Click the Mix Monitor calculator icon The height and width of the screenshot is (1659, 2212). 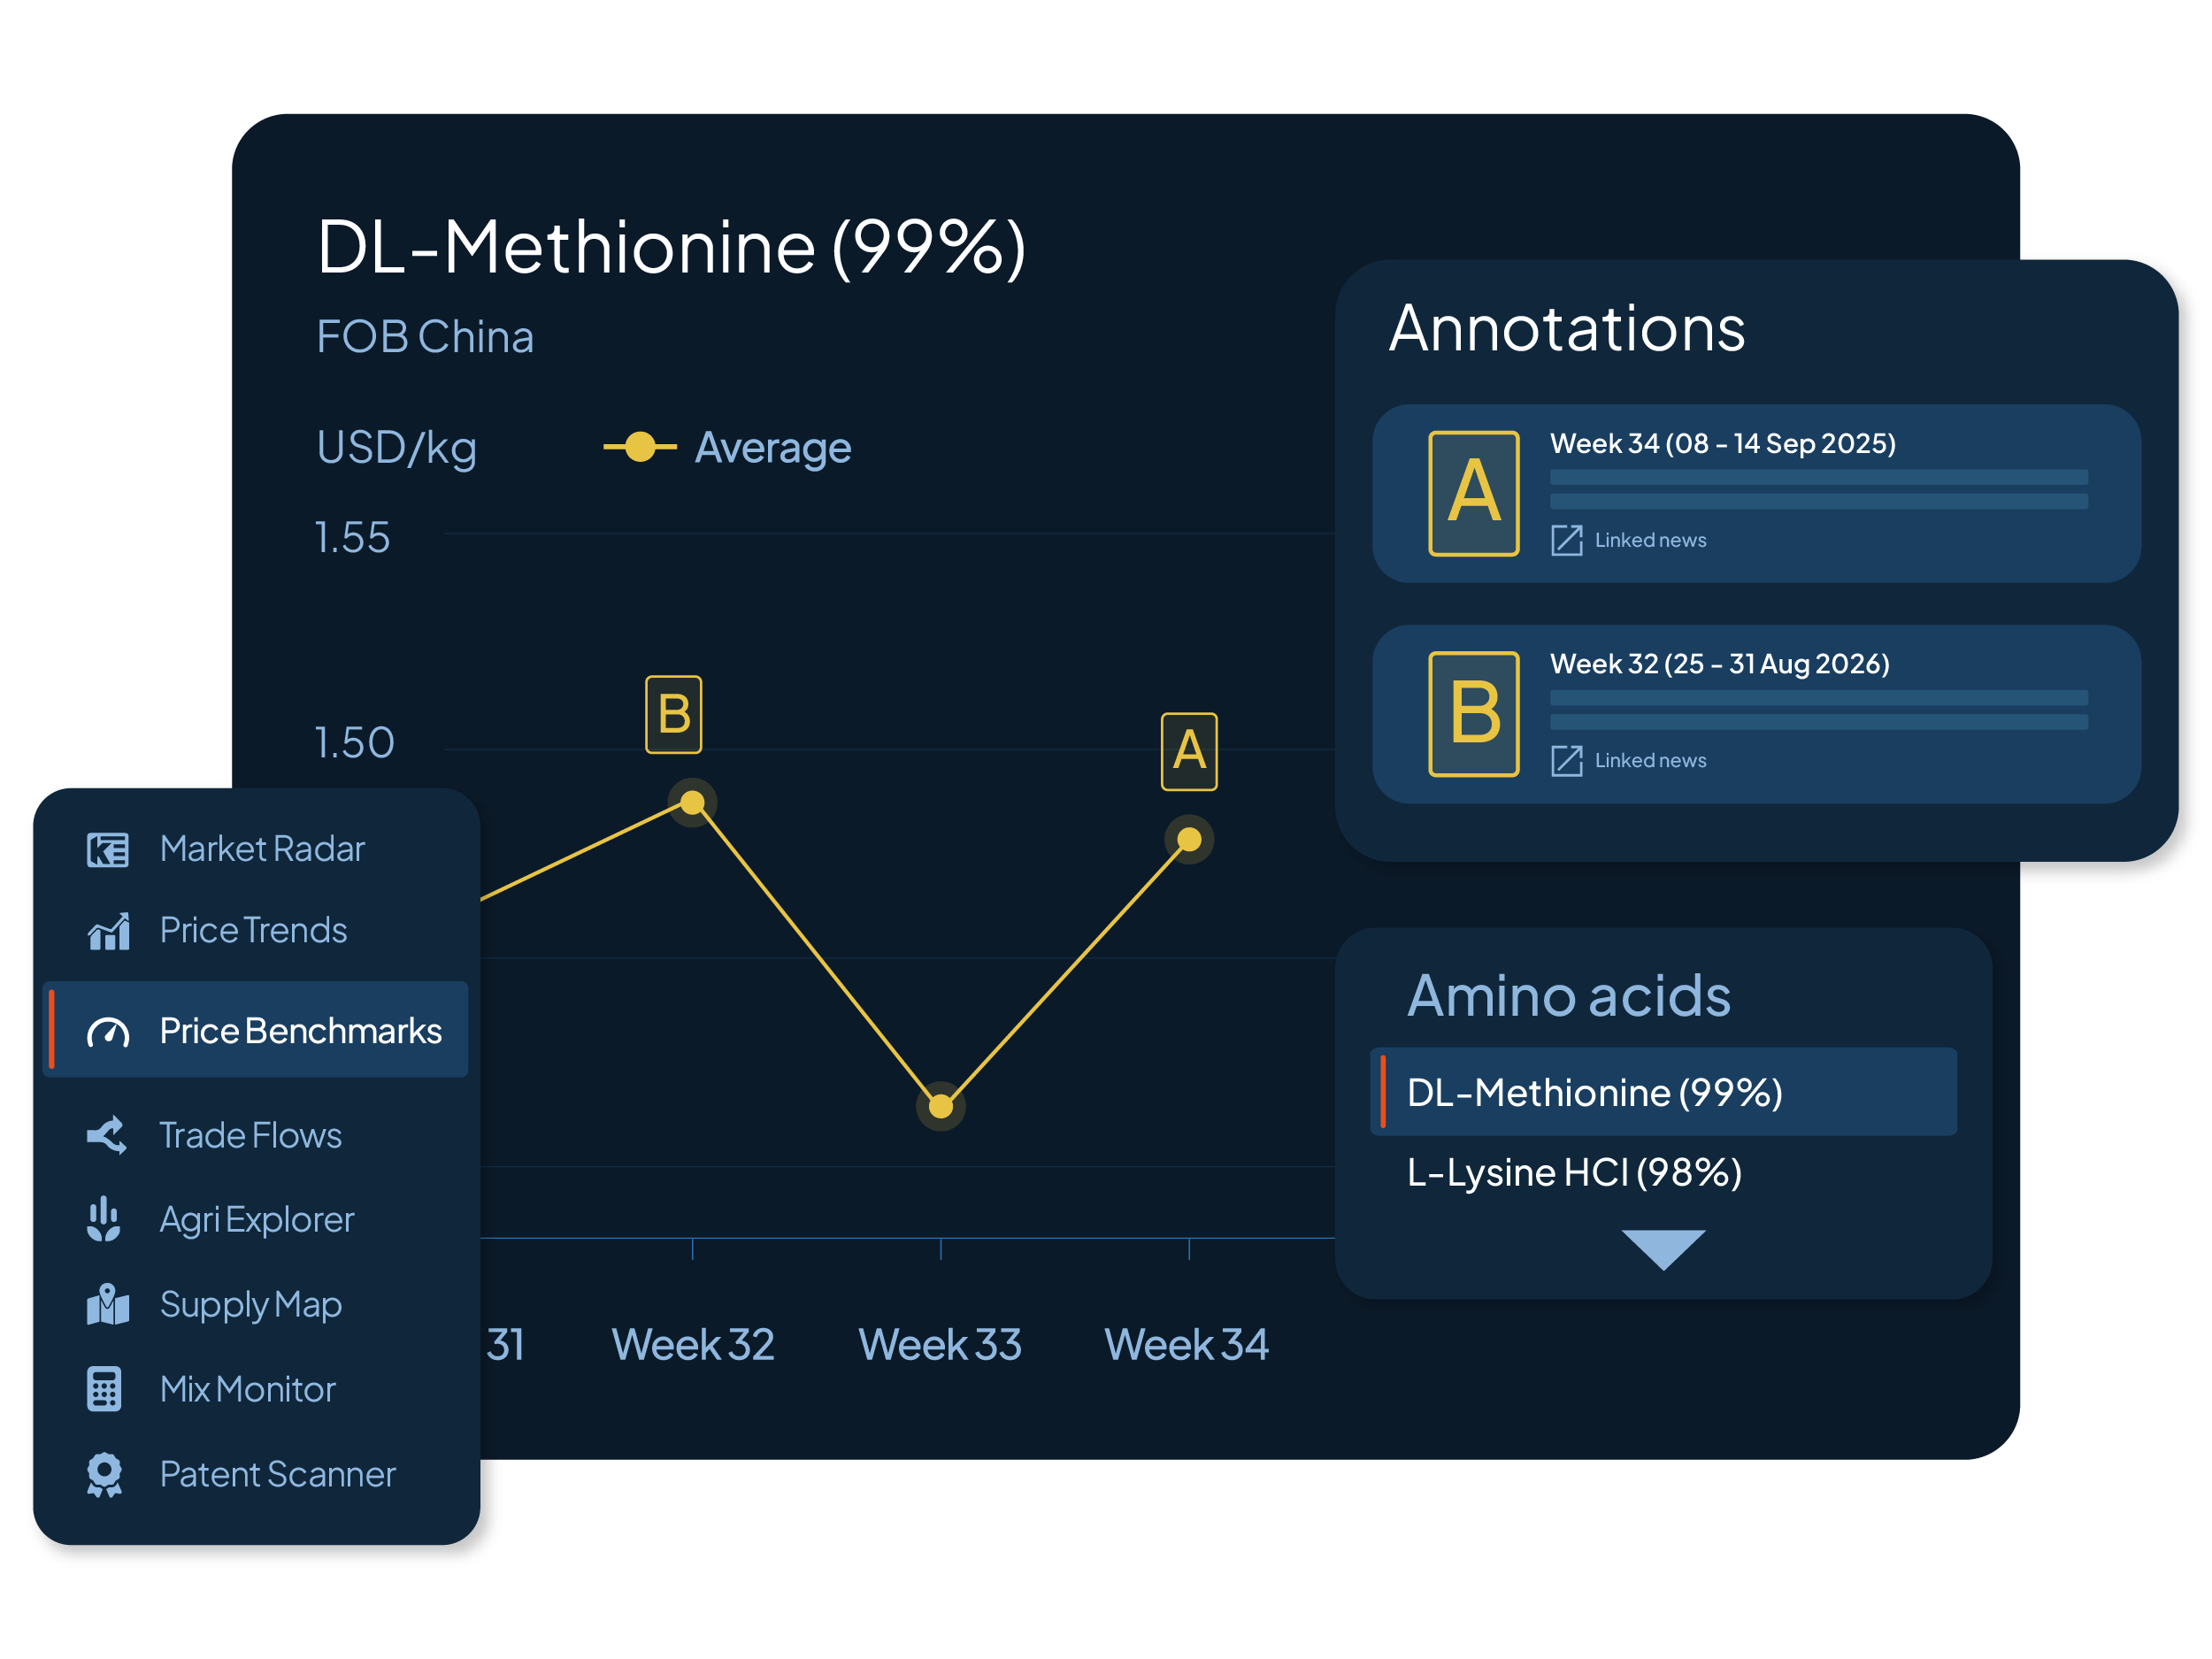(x=104, y=1389)
